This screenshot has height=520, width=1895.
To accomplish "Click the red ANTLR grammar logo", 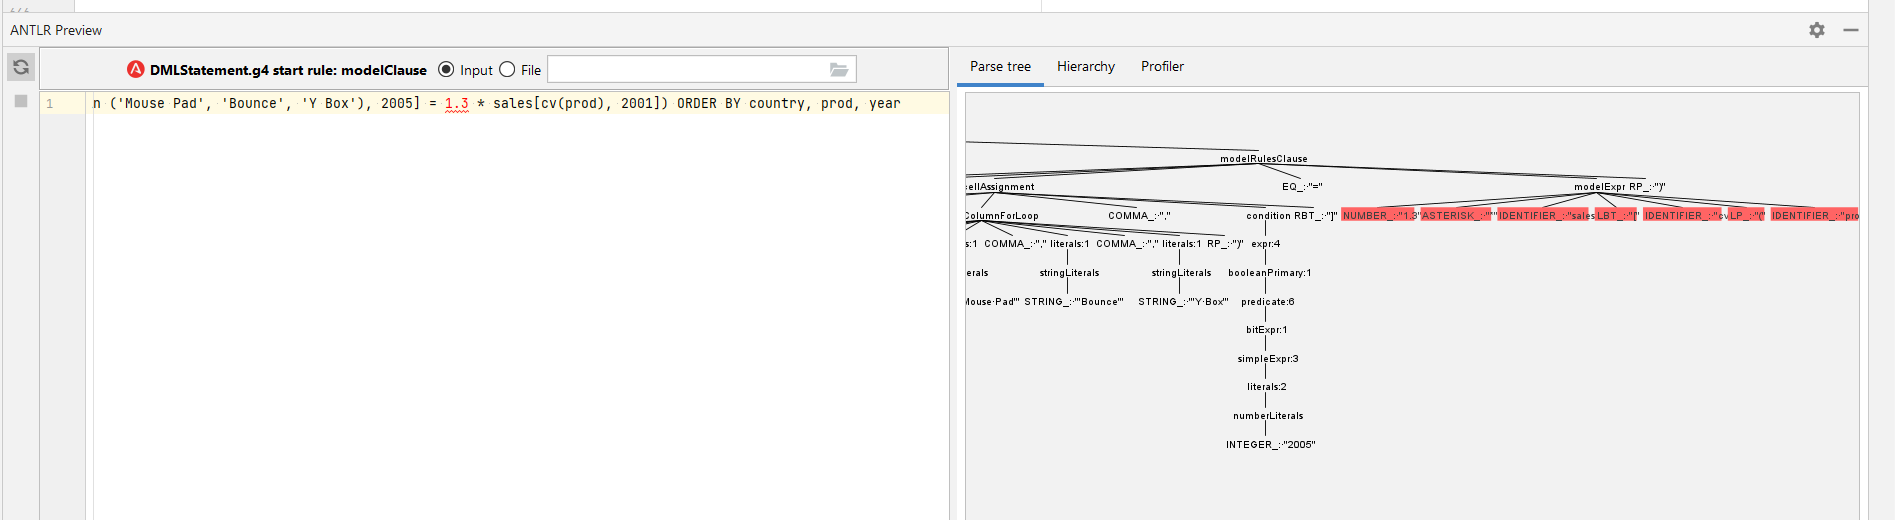I will [136, 69].
